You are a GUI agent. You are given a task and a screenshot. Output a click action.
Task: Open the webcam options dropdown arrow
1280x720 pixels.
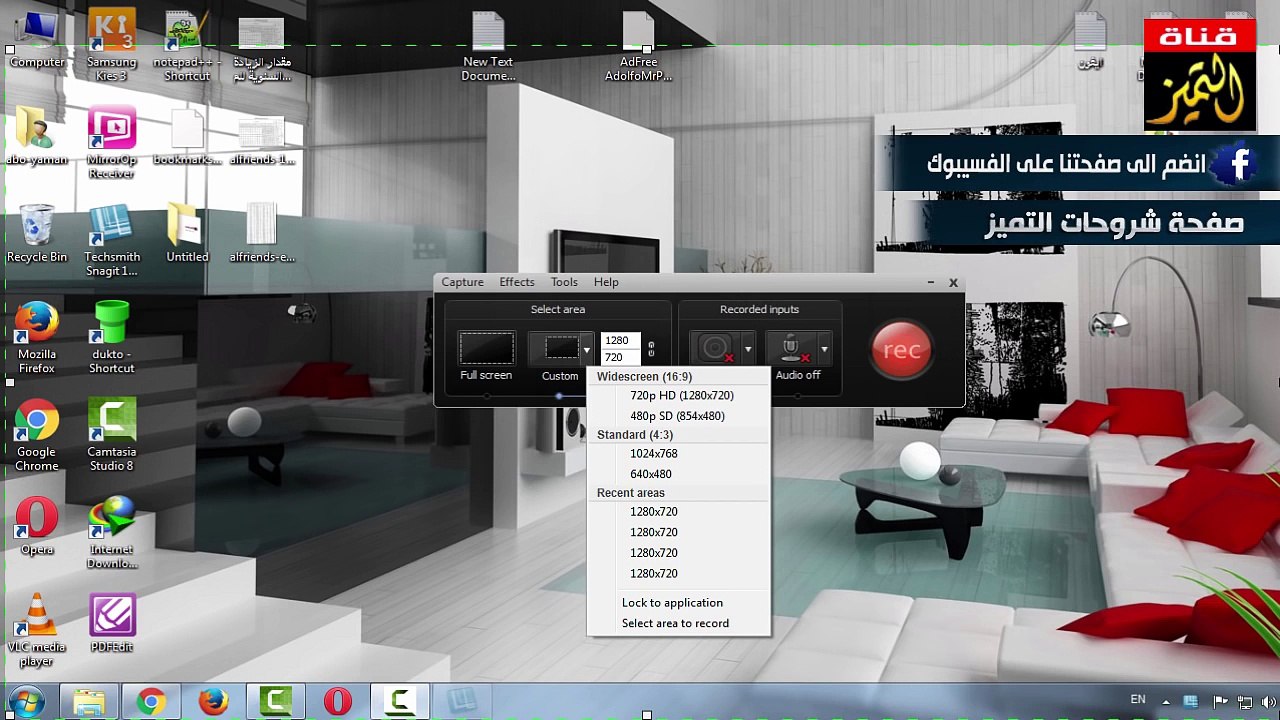pyautogui.click(x=748, y=350)
